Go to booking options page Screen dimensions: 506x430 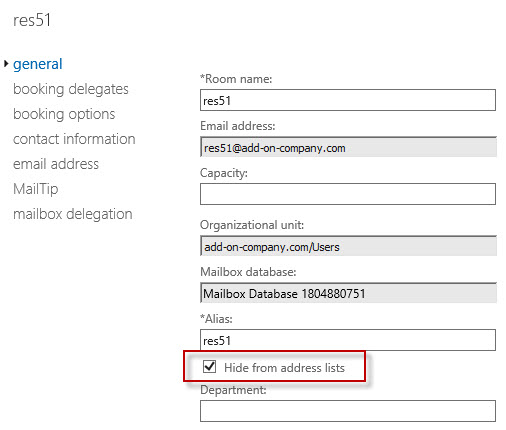[x=64, y=114]
